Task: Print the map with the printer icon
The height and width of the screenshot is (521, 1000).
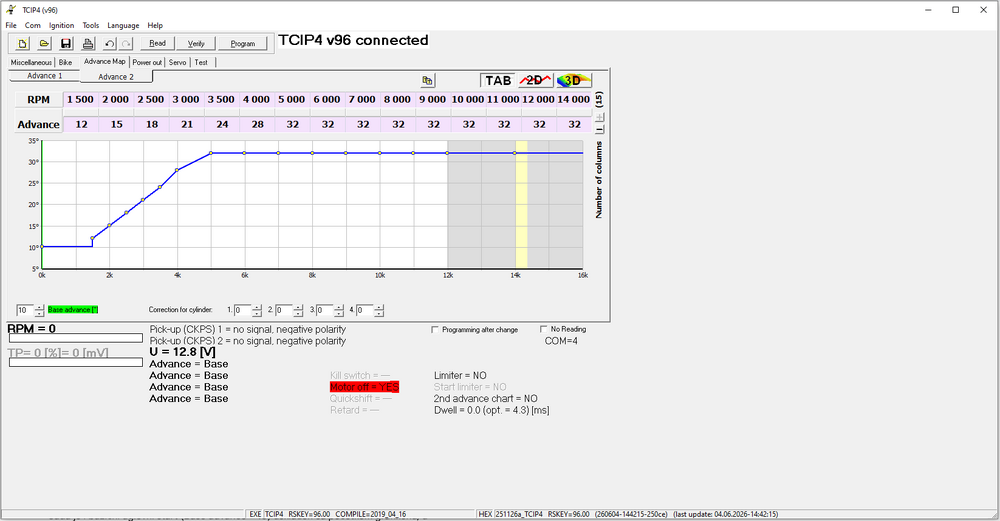Action: point(88,43)
